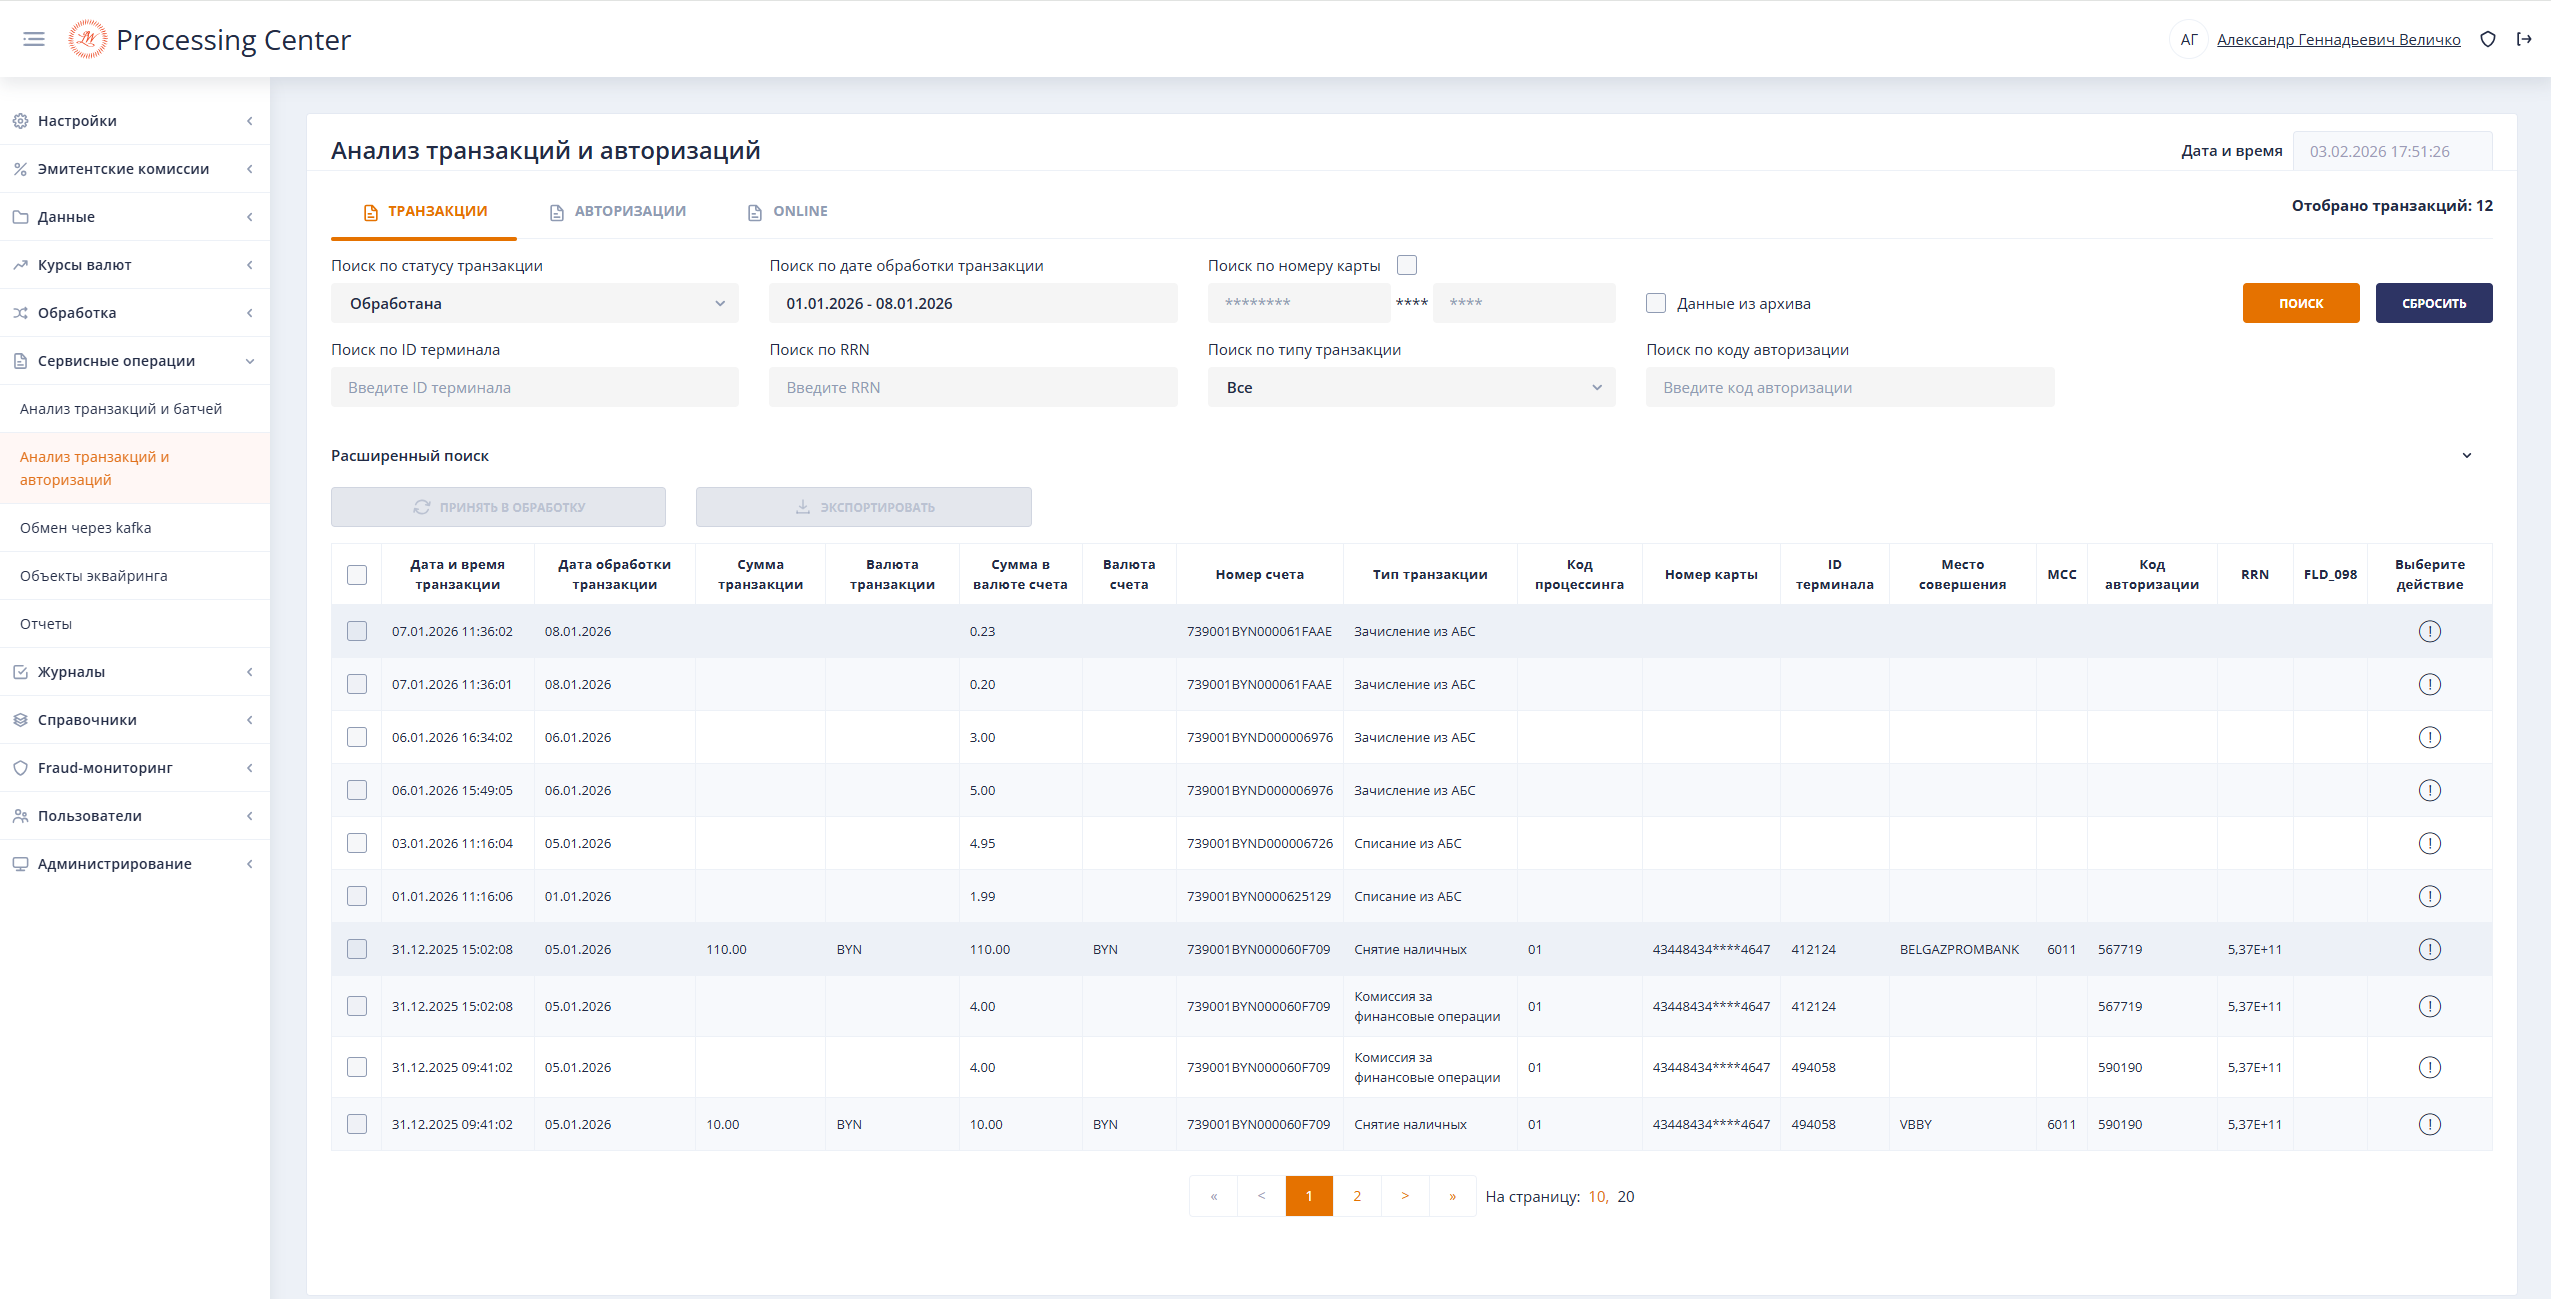Click the Сбросить button

click(x=2433, y=303)
